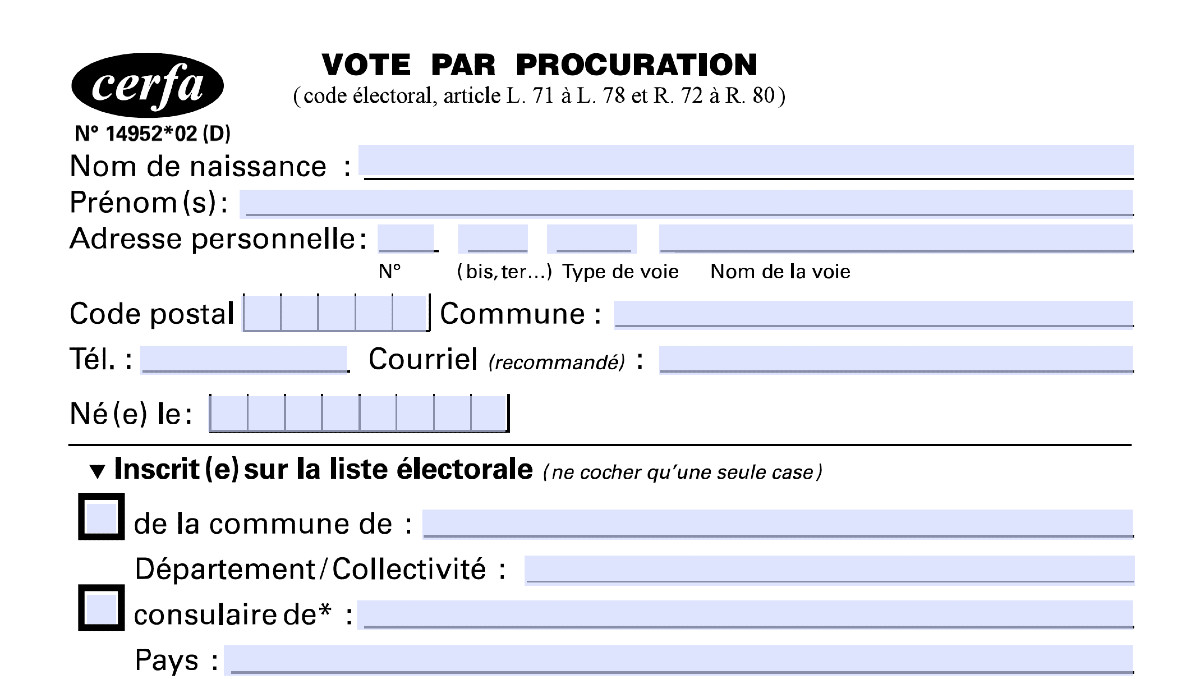Image resolution: width=1200 pixels, height=679 pixels.
Task: Click the cerfa logo
Action: (x=148, y=87)
